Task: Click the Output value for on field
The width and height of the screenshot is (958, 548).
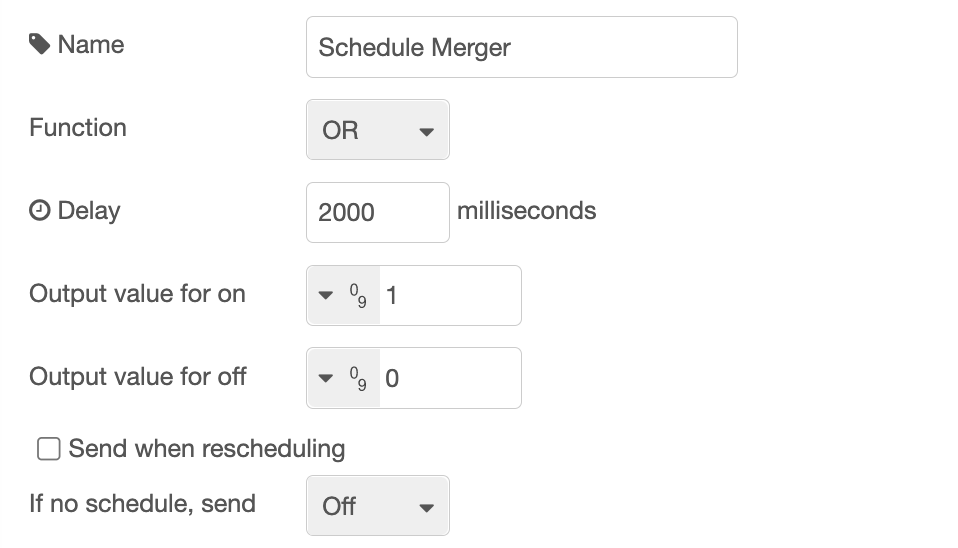Action: (x=449, y=295)
